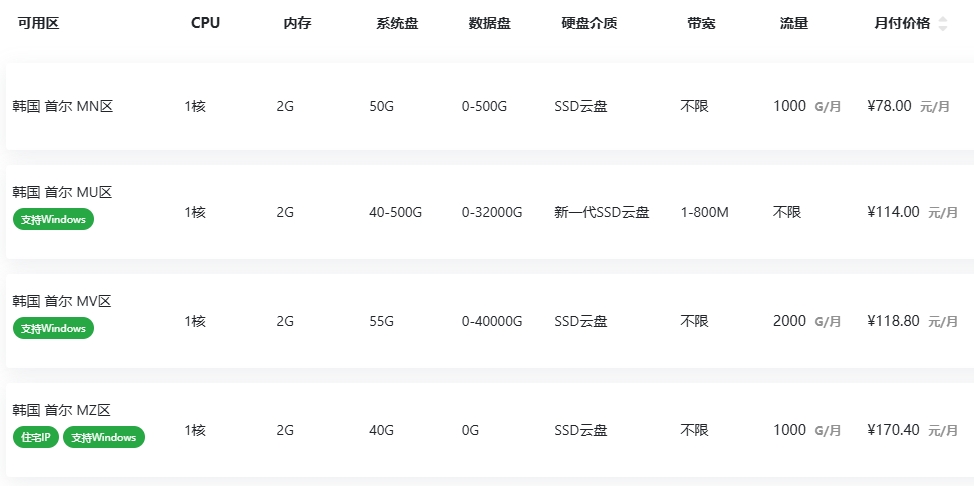The image size is (974, 486).
Task: Click the 月付价格 column header
Action: 901,24
